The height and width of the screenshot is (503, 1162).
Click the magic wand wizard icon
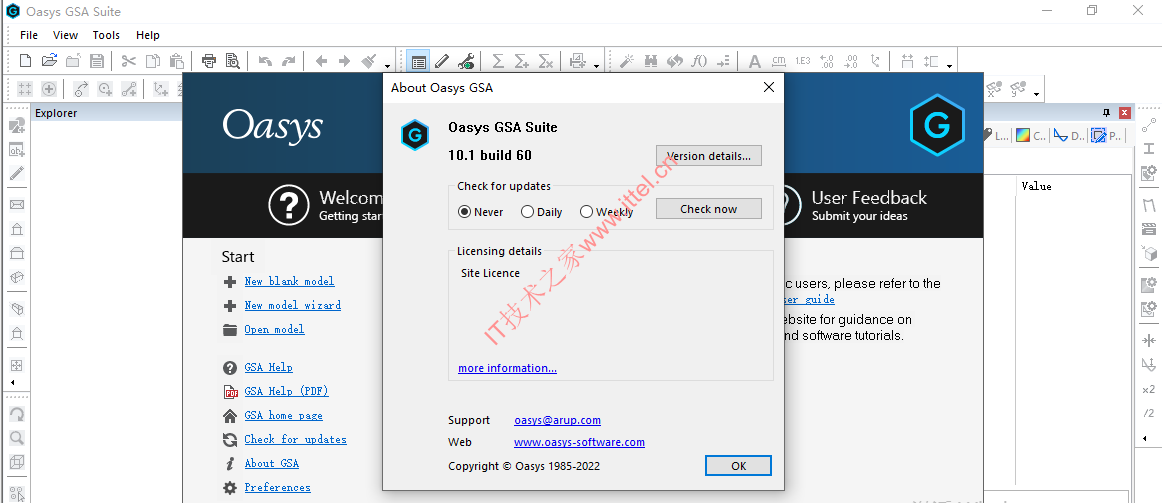coord(627,61)
